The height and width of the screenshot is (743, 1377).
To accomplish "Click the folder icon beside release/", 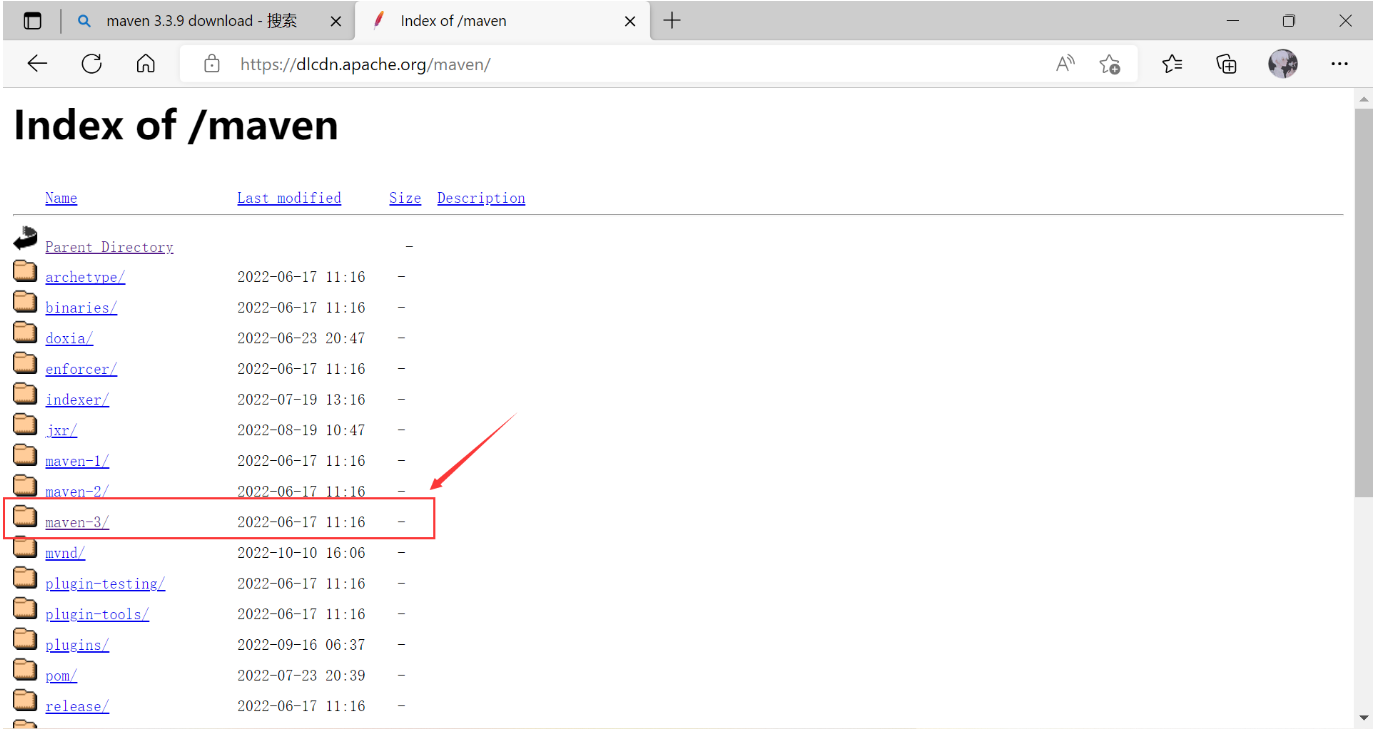I will [25, 701].
